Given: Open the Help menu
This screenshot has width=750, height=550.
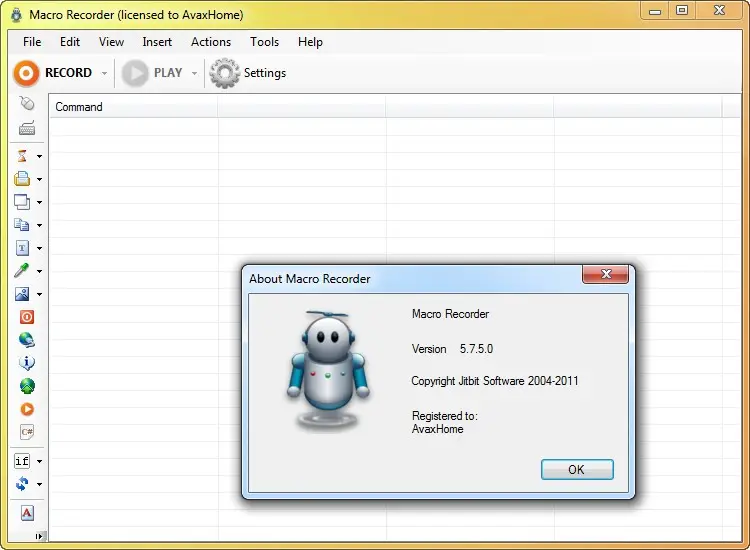Looking at the screenshot, I should coord(310,42).
